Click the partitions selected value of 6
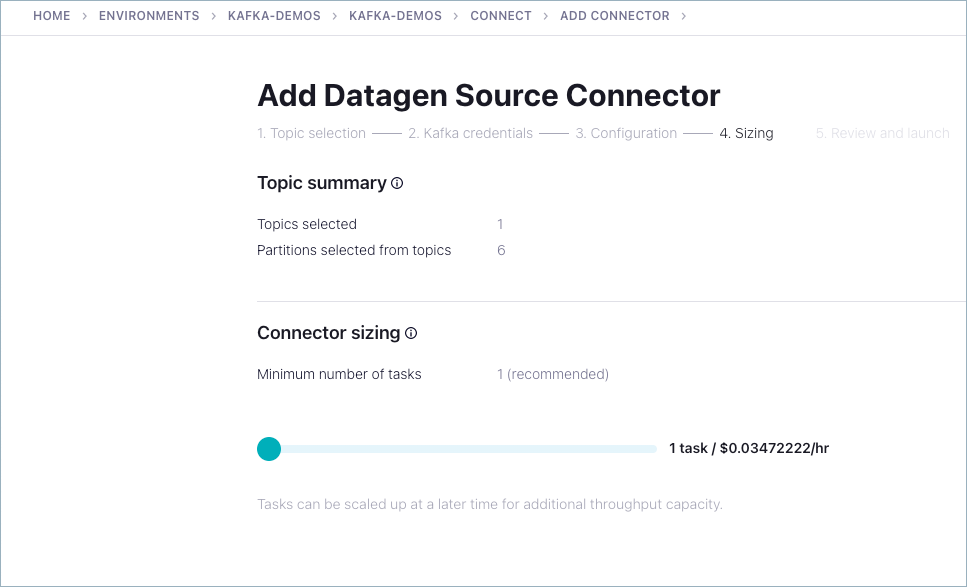This screenshot has width=967, height=587. pos(501,250)
